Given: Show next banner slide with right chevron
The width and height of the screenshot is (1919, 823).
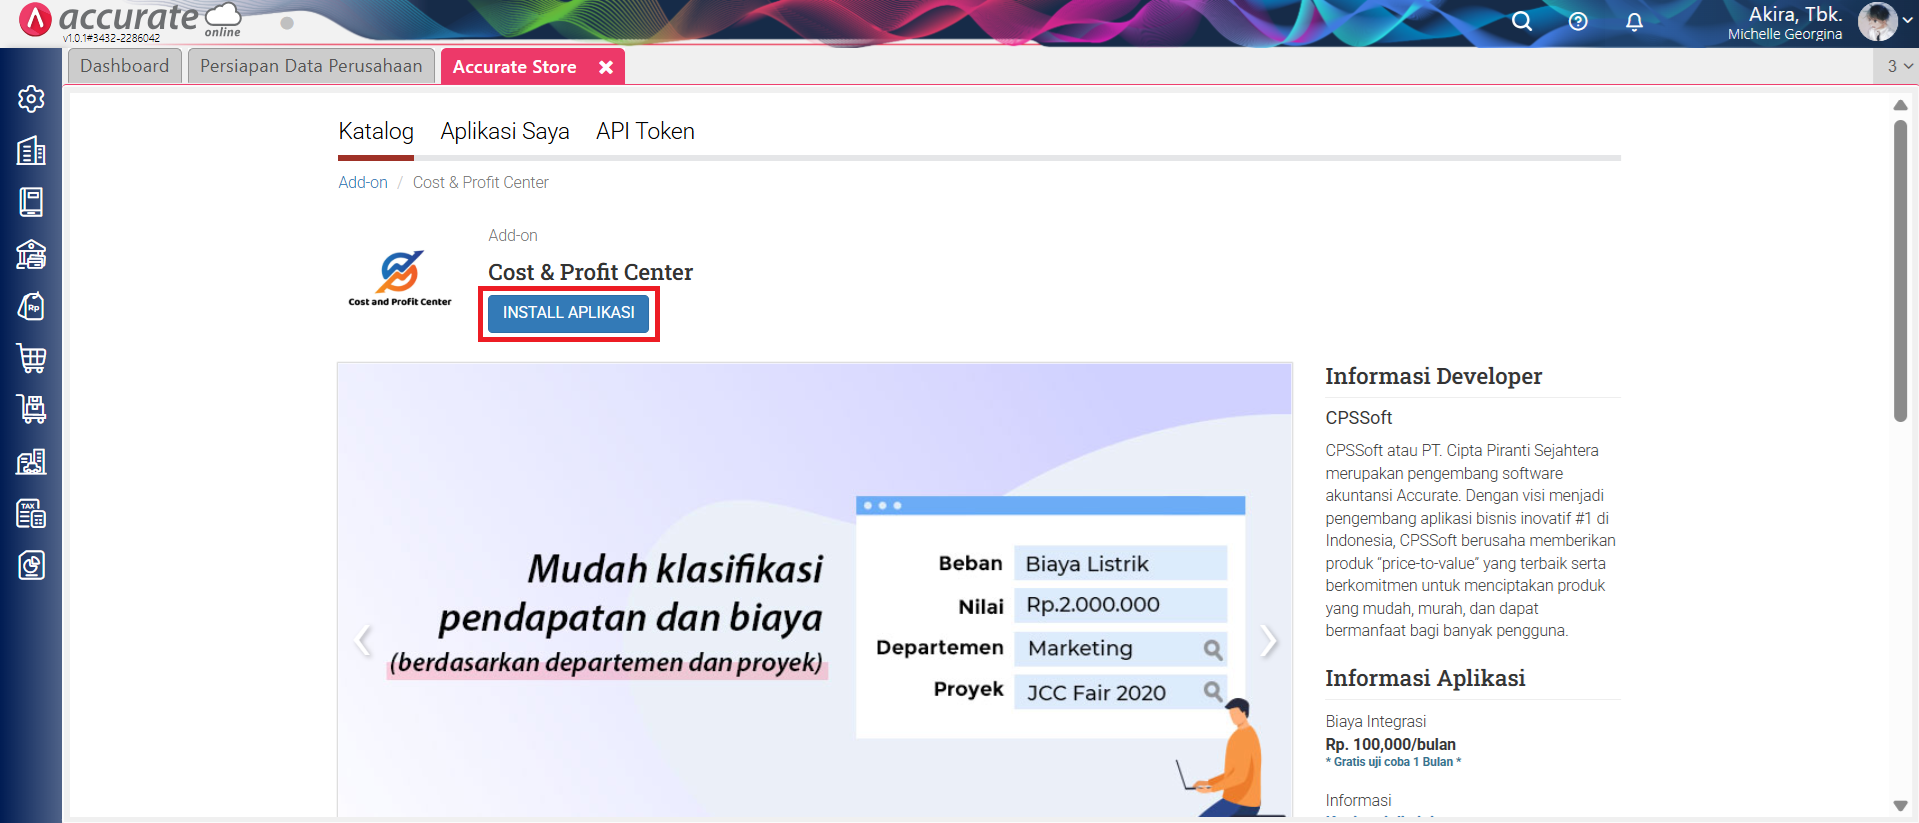Looking at the screenshot, I should point(1268,641).
